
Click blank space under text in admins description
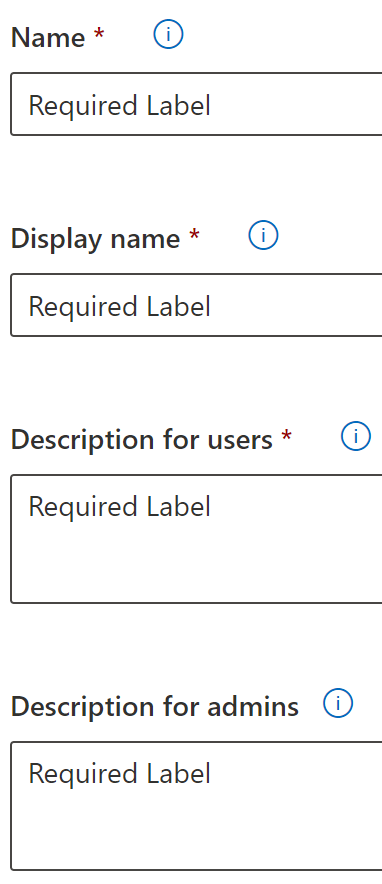[x=196, y=831]
